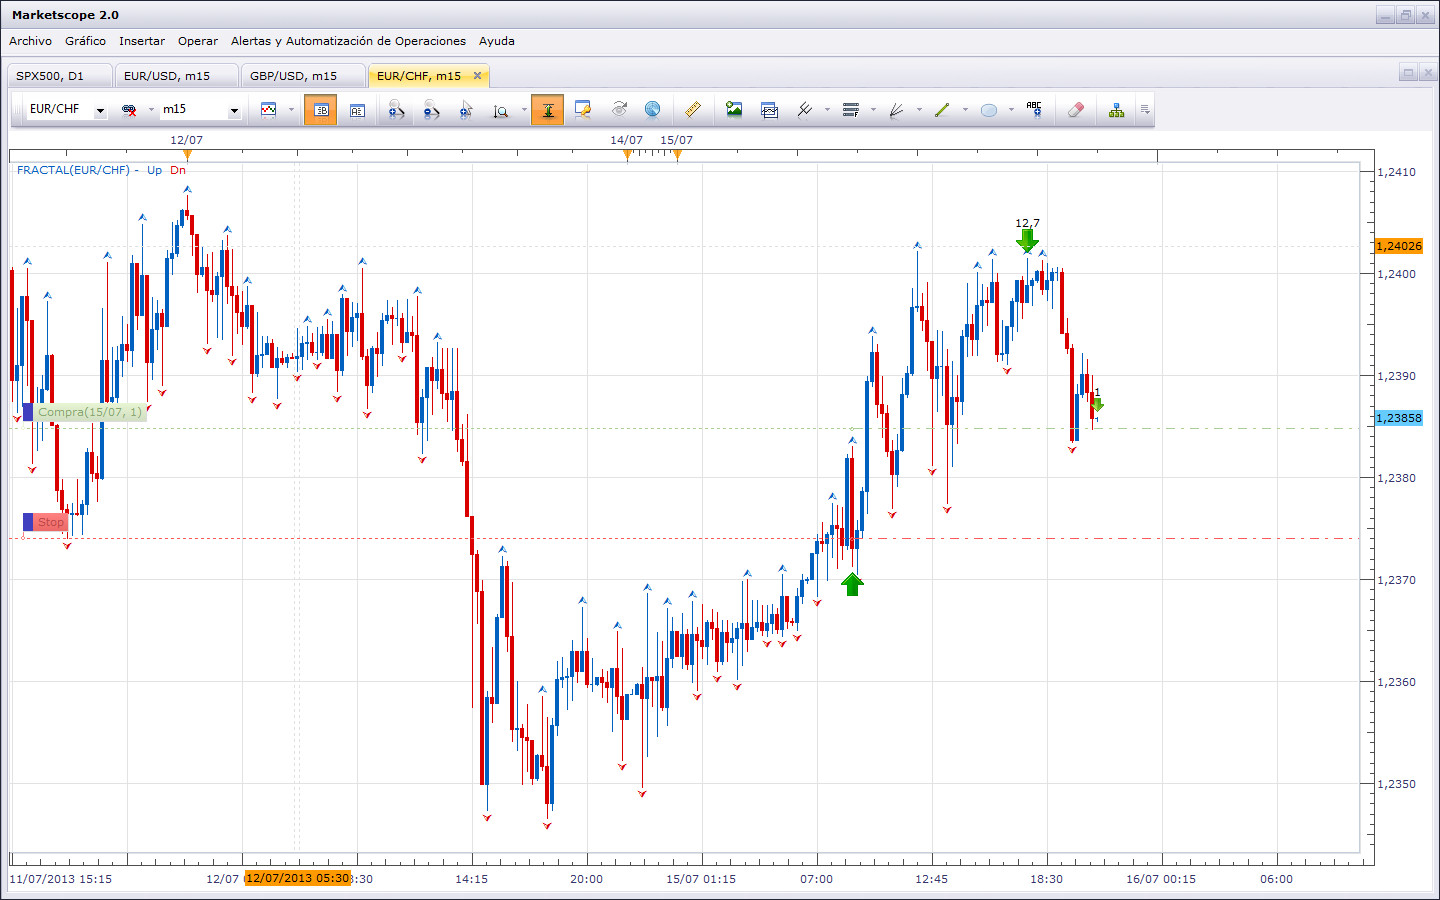Select the eraser tool
The height and width of the screenshot is (900, 1440).
1076,110
